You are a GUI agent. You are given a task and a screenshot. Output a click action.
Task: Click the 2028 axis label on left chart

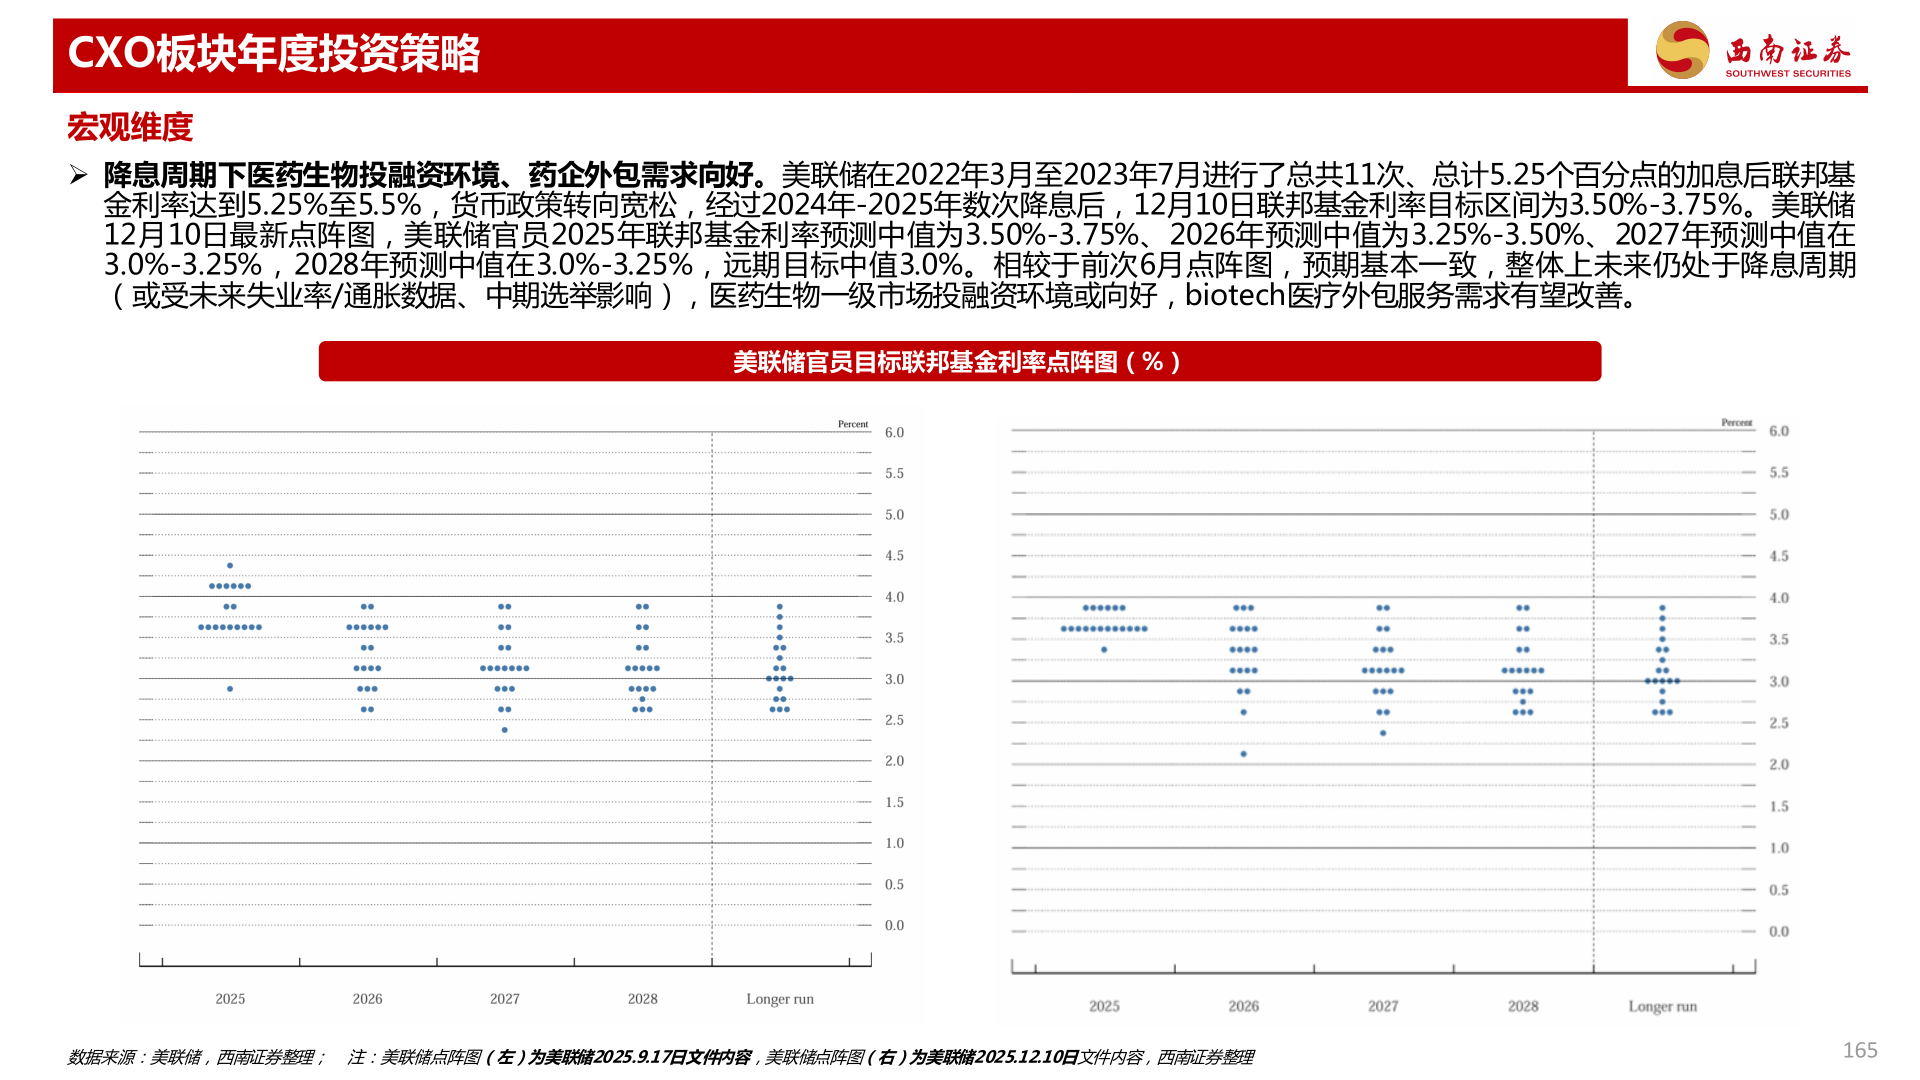coord(644,999)
